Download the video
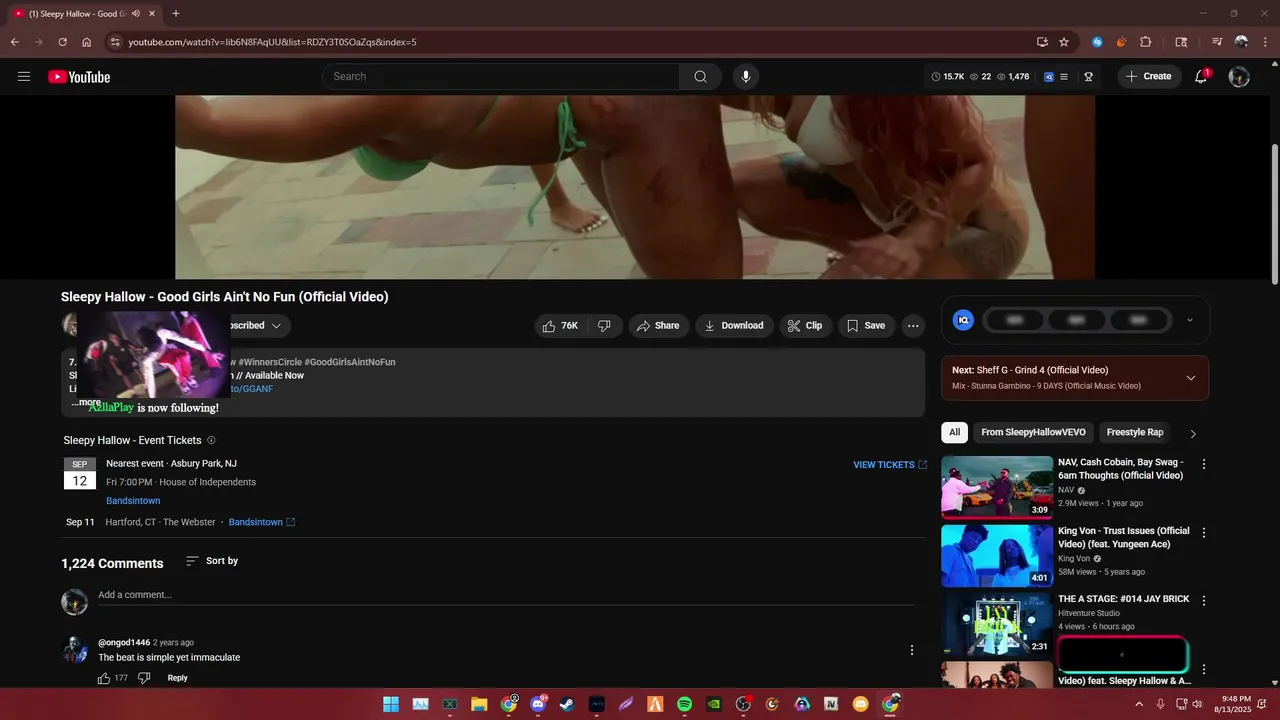 [734, 325]
